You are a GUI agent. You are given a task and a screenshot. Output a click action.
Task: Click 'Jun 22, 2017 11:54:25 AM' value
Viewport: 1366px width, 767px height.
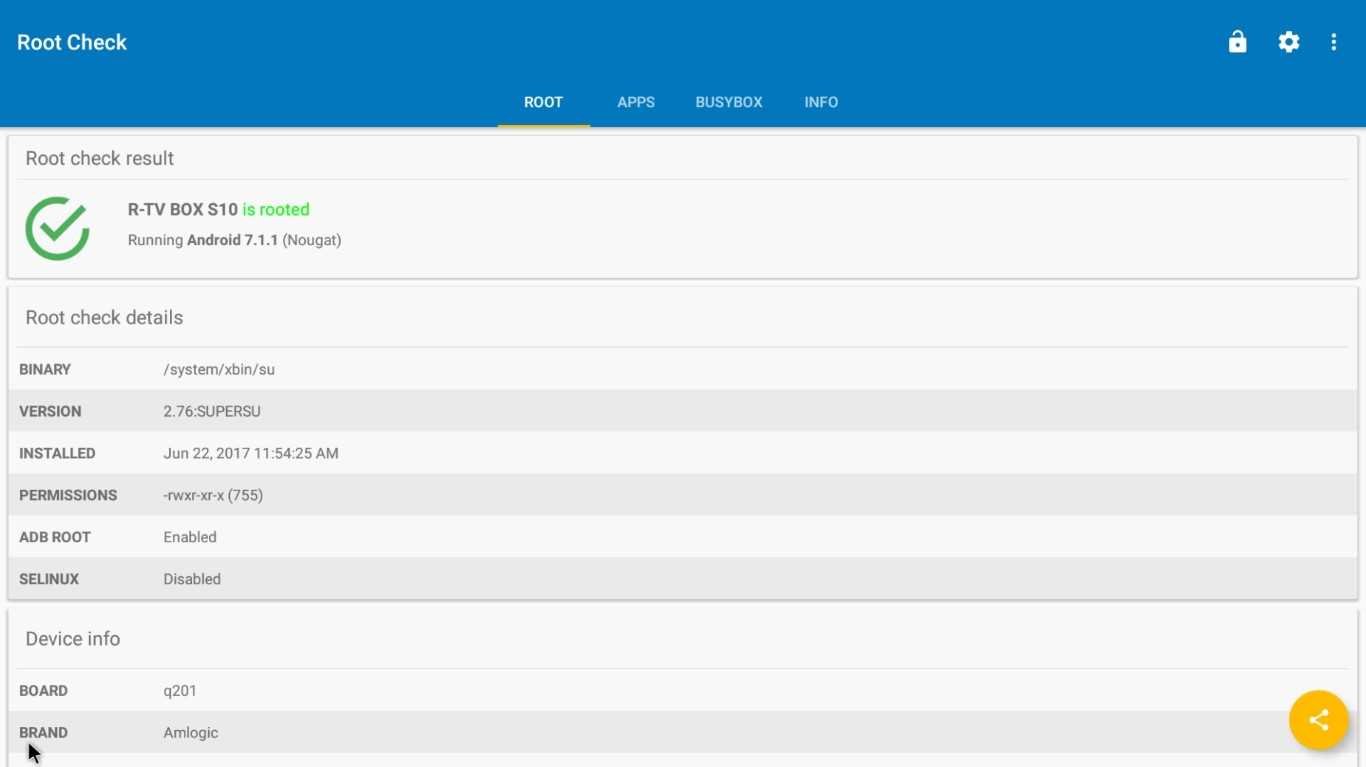(251, 453)
